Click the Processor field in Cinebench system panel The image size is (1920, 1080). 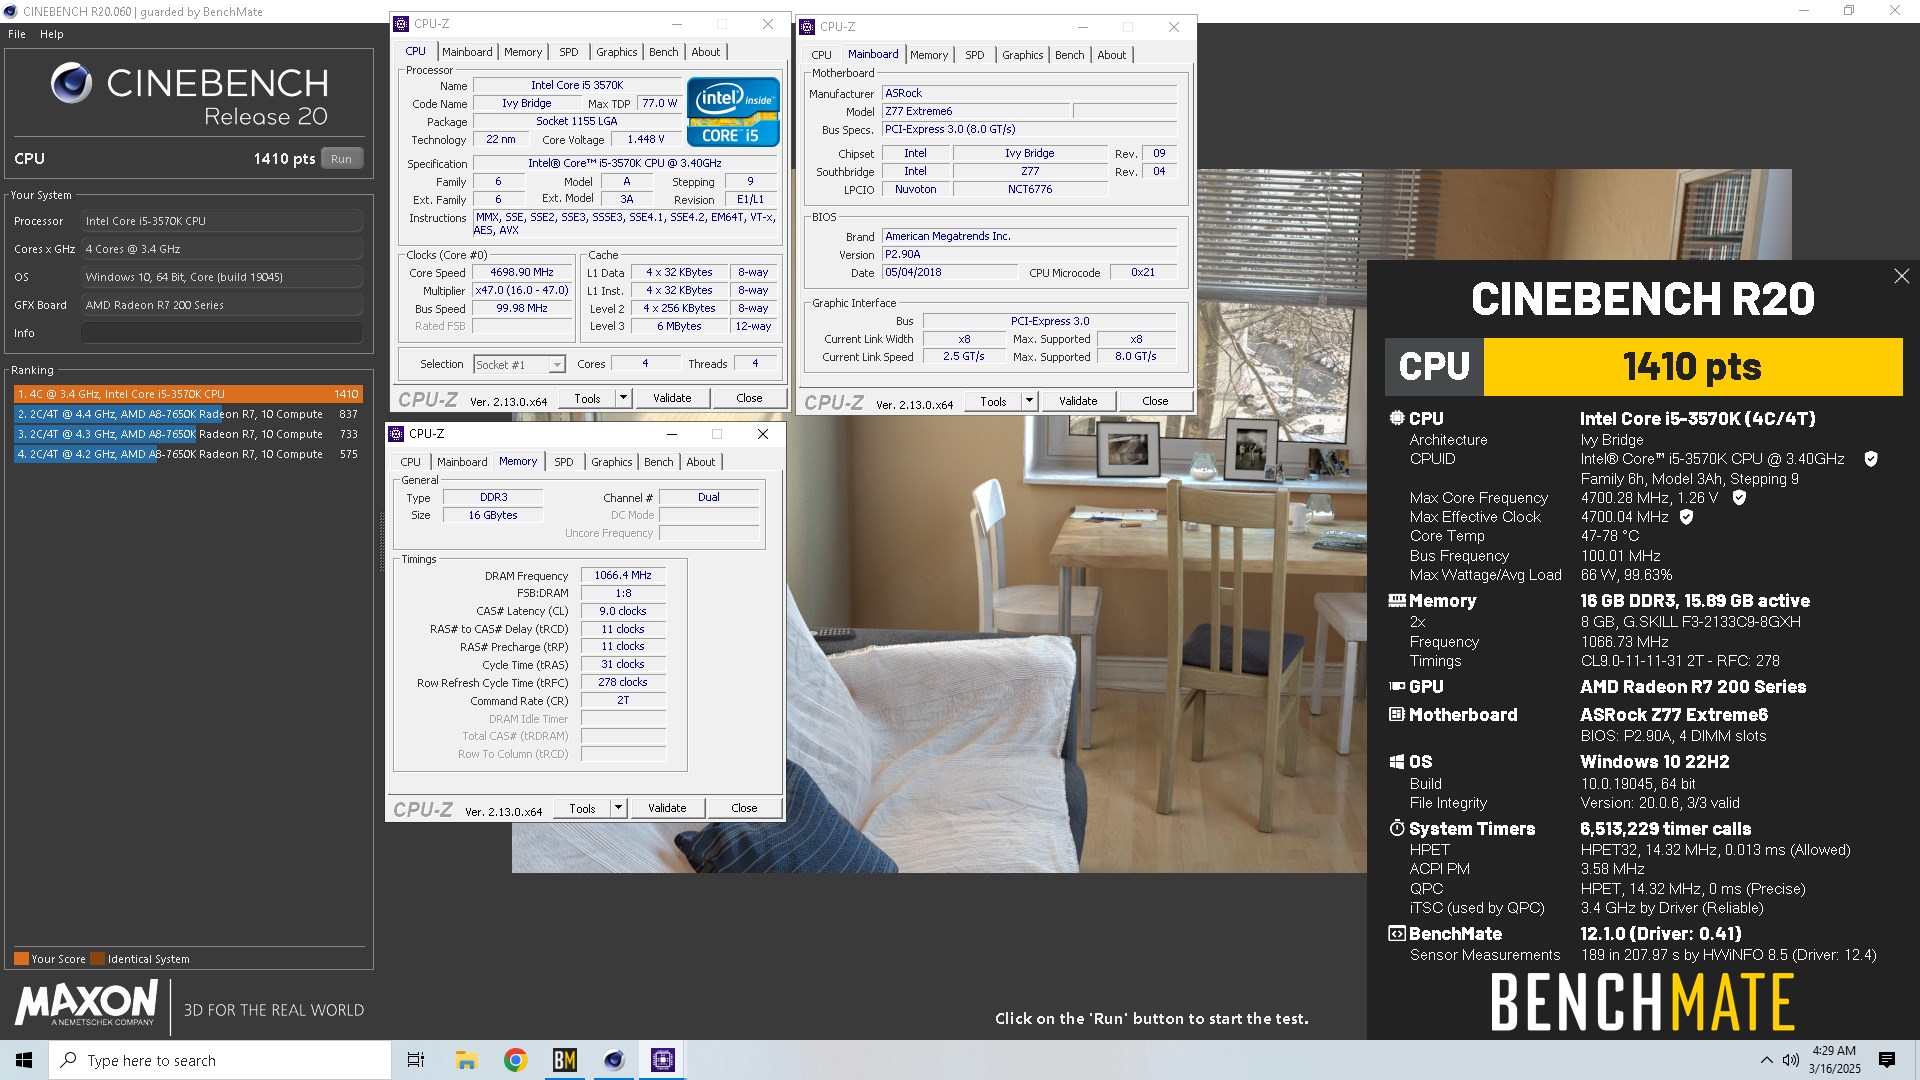tap(222, 221)
